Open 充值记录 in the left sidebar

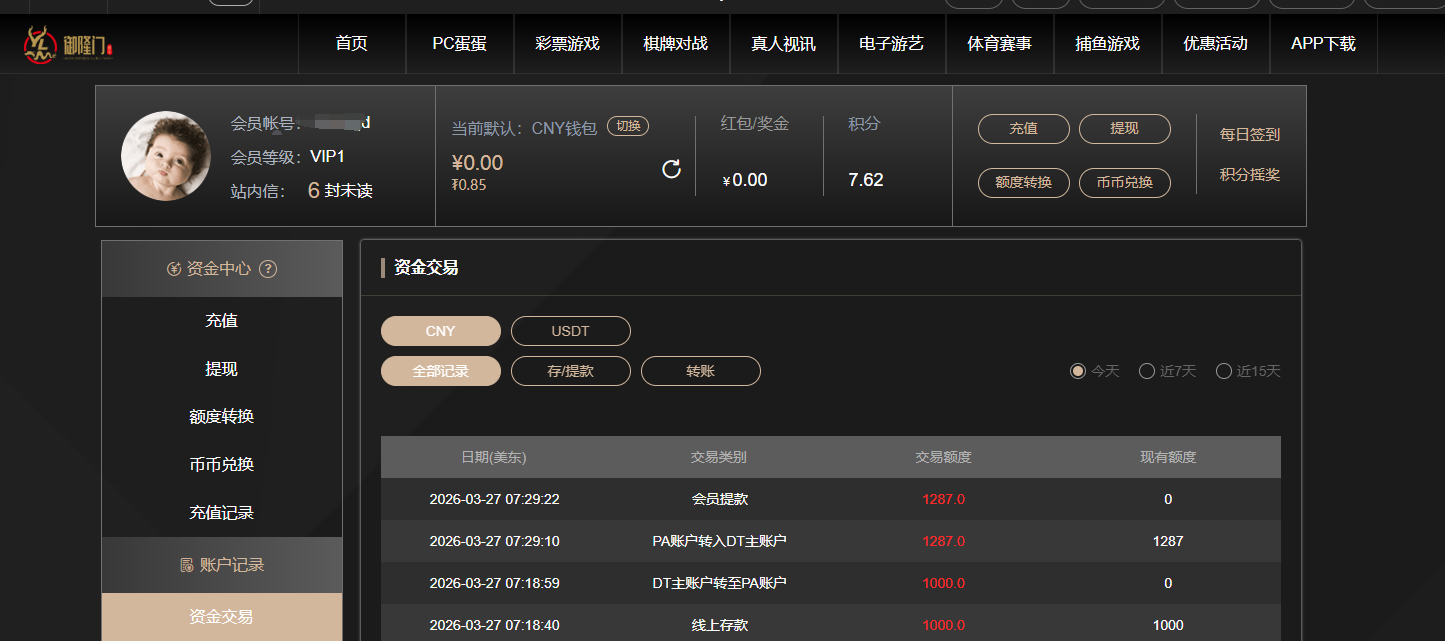click(221, 513)
